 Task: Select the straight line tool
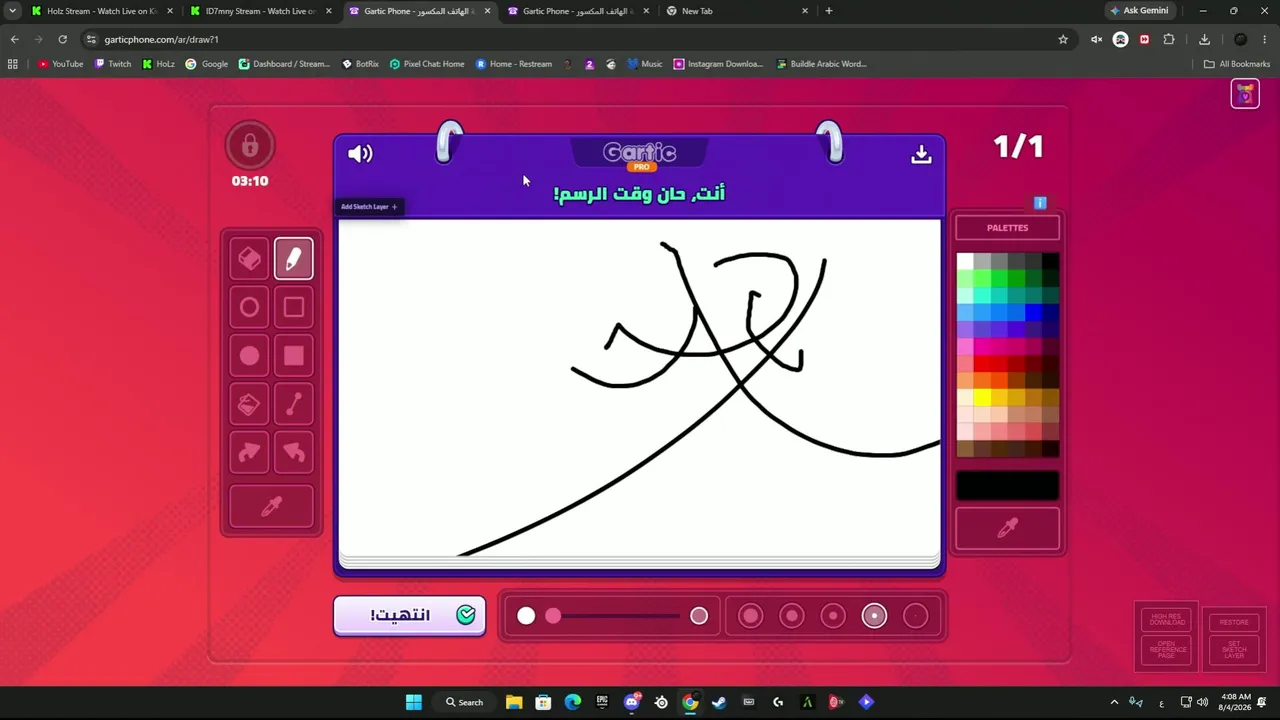[x=293, y=404]
